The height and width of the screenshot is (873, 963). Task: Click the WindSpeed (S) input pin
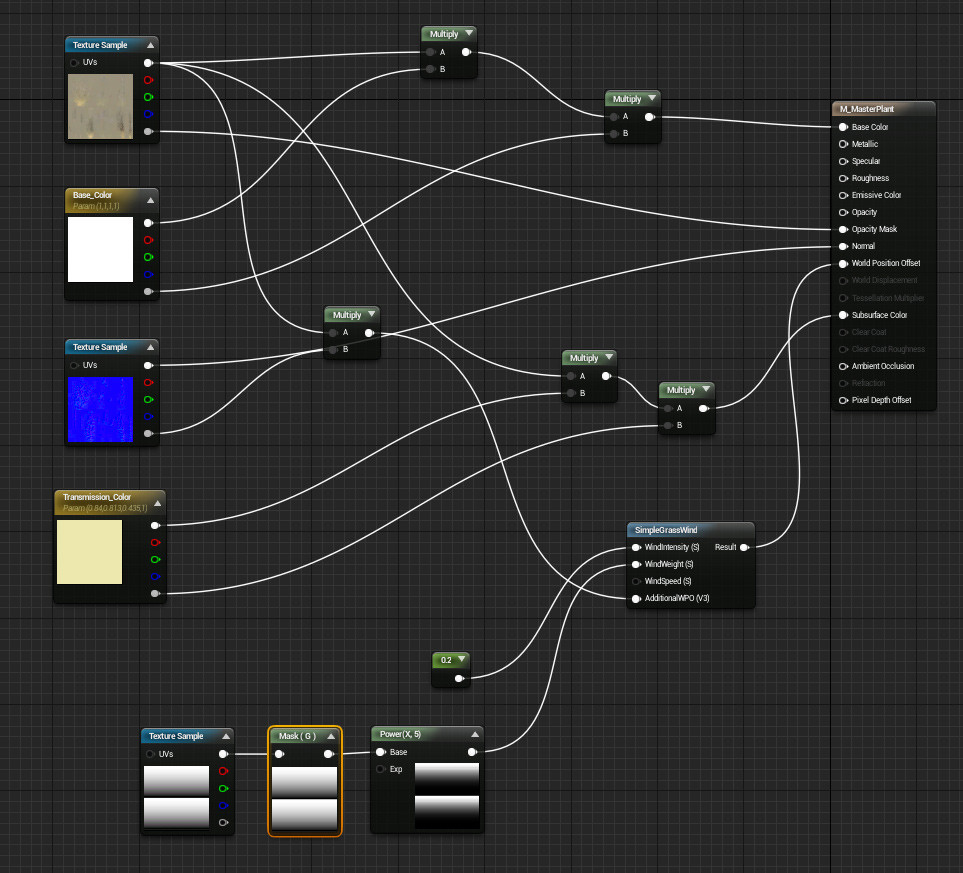click(x=636, y=581)
